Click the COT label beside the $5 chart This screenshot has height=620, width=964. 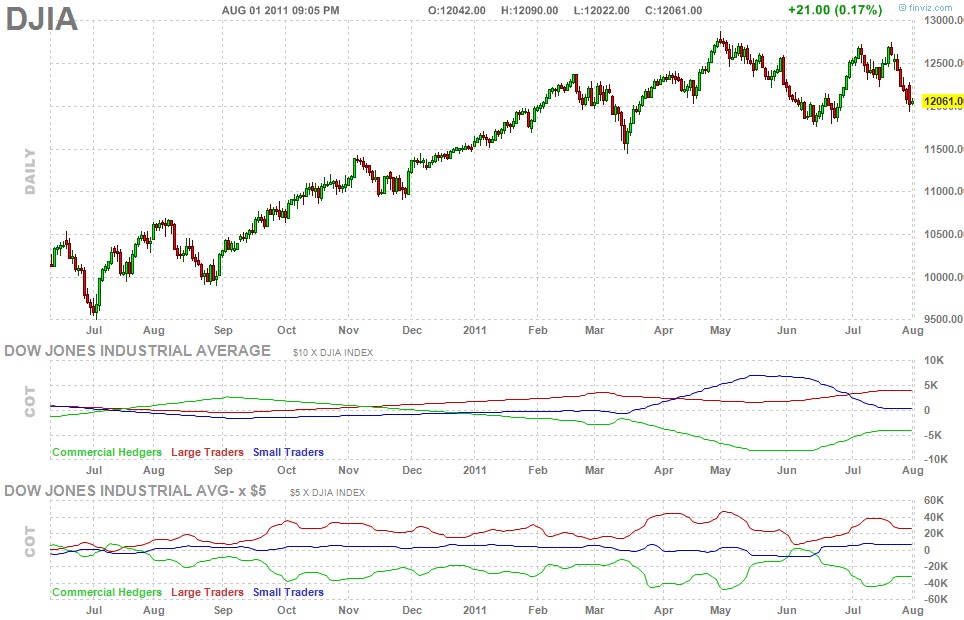[x=30, y=541]
